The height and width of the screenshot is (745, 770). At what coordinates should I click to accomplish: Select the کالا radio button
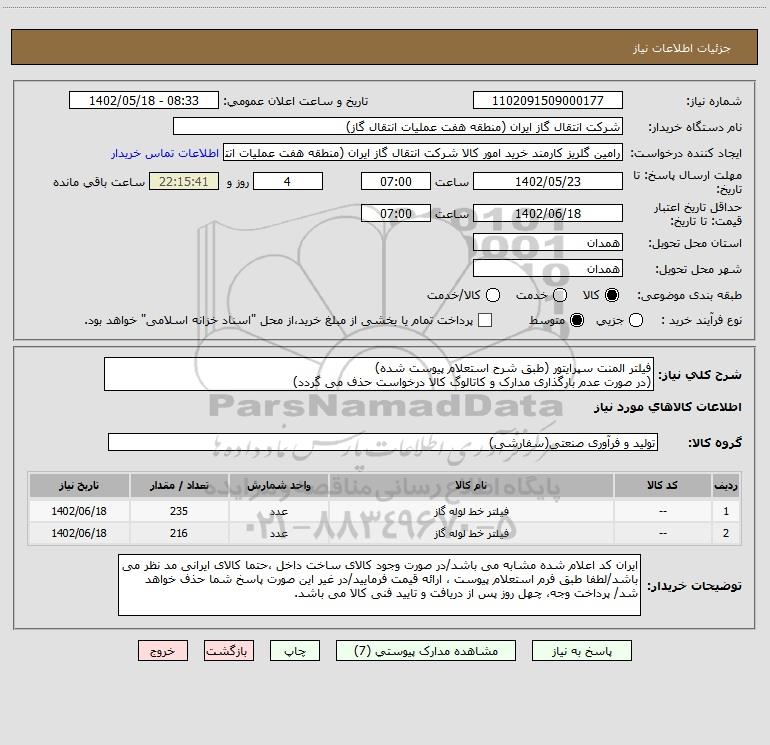[612, 295]
